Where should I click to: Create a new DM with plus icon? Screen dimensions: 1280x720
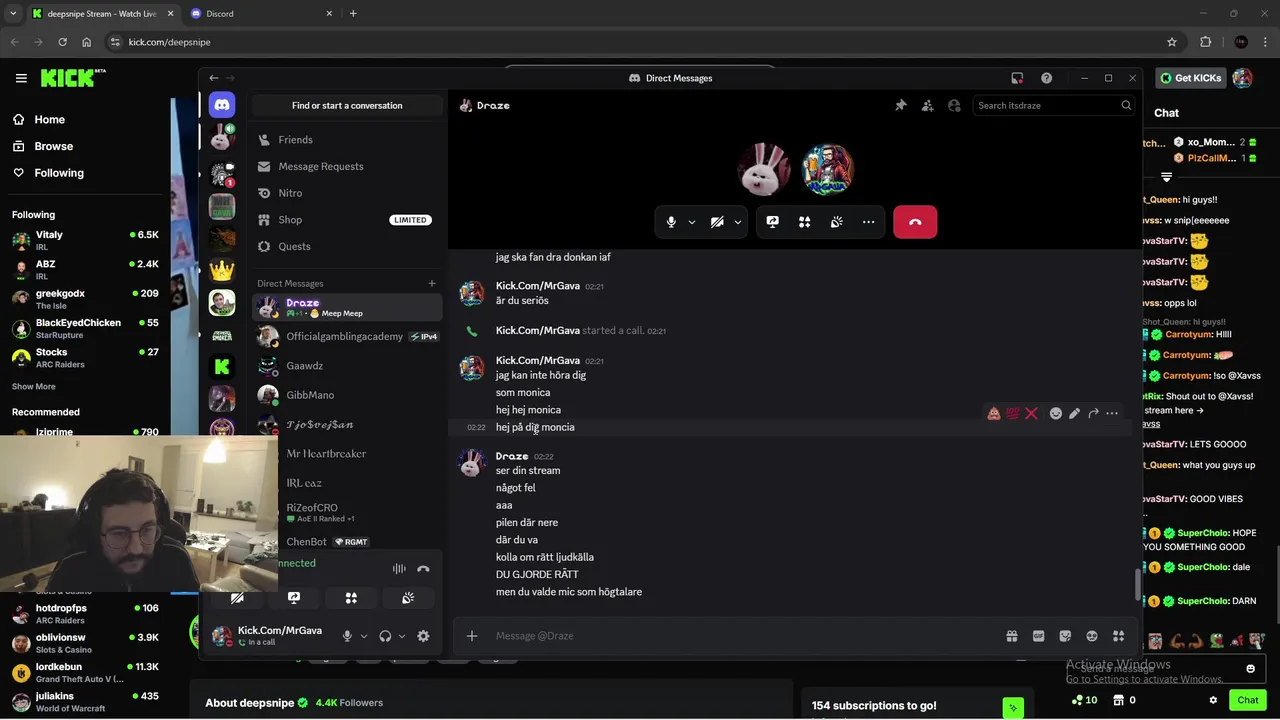[432, 283]
